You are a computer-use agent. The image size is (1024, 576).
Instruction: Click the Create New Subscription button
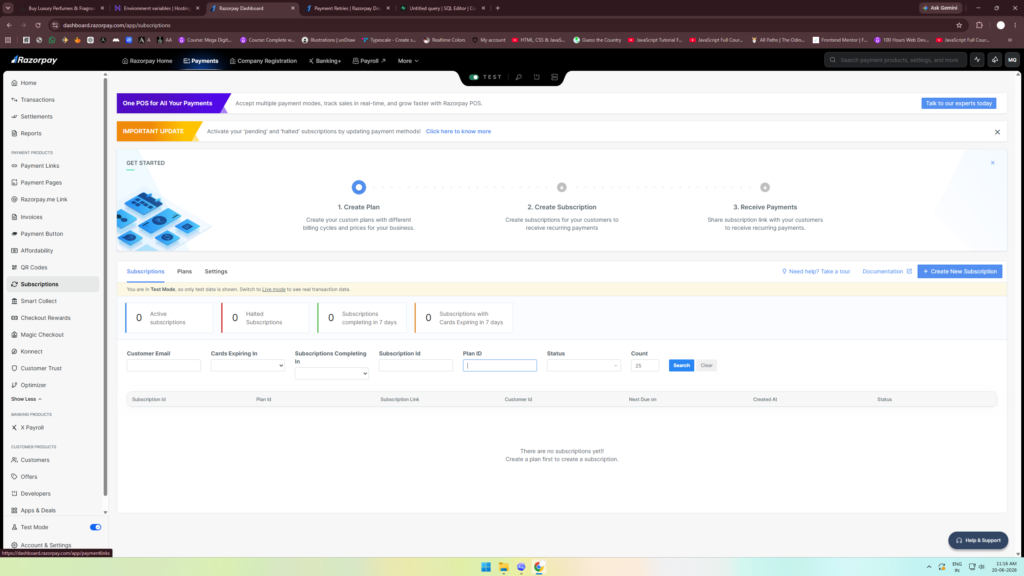point(959,272)
